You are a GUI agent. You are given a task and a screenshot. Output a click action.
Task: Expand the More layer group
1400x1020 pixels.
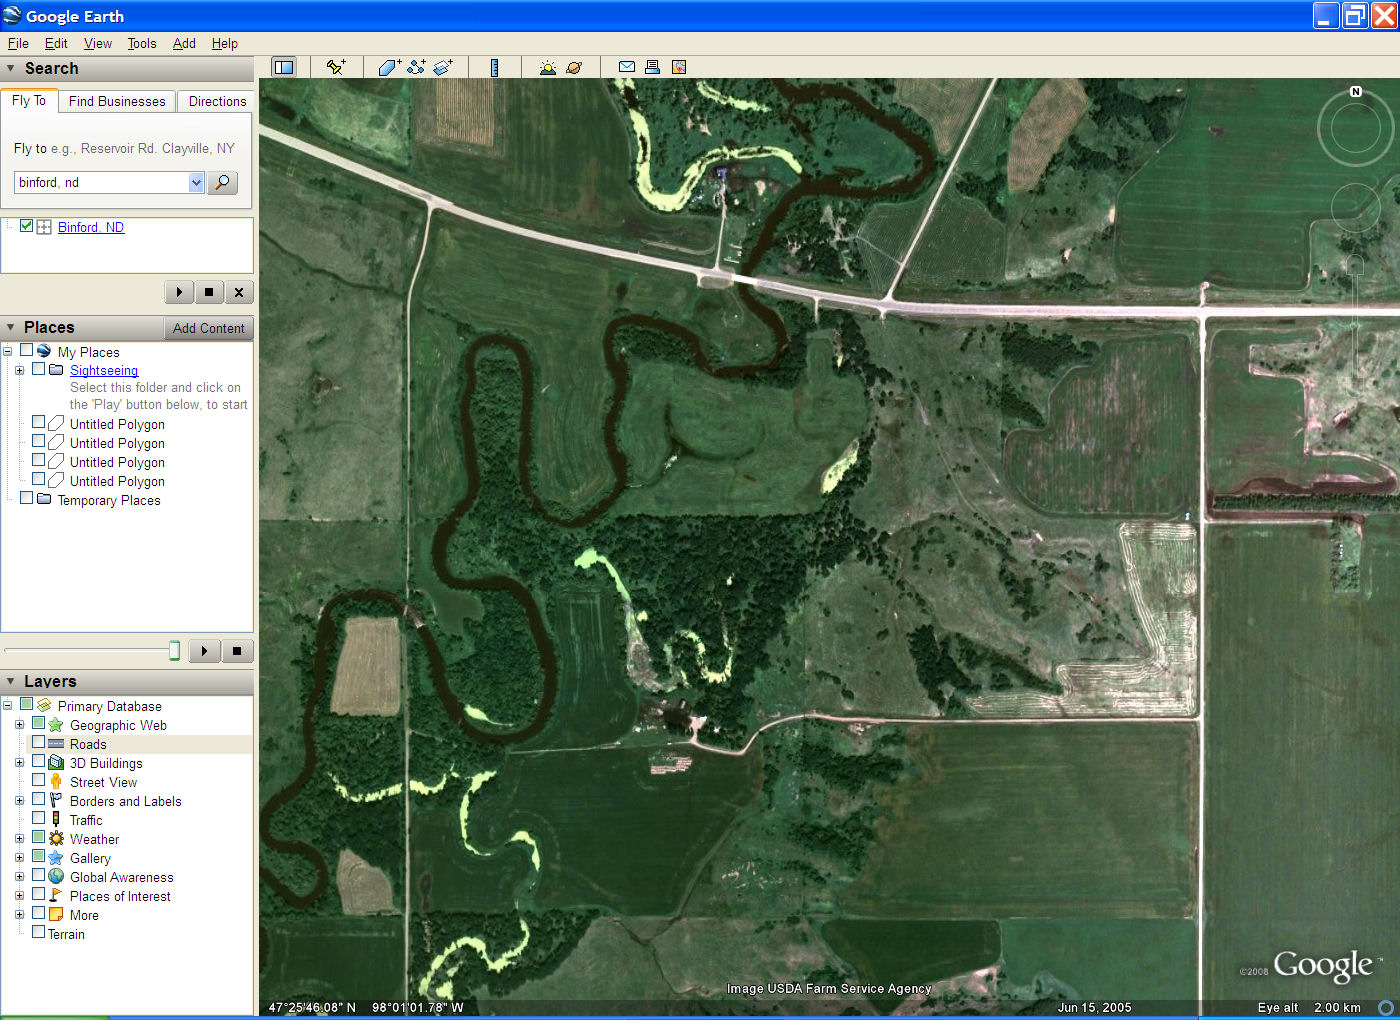[x=19, y=914]
